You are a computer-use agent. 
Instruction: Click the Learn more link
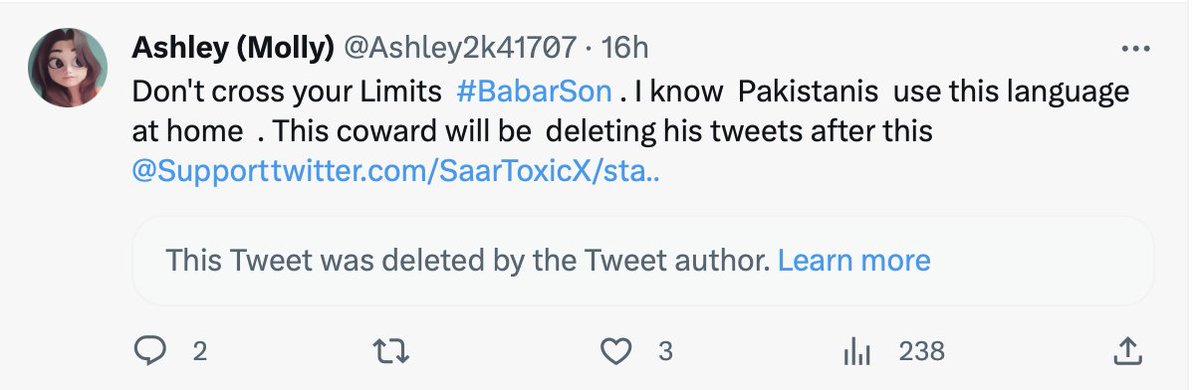coord(854,261)
